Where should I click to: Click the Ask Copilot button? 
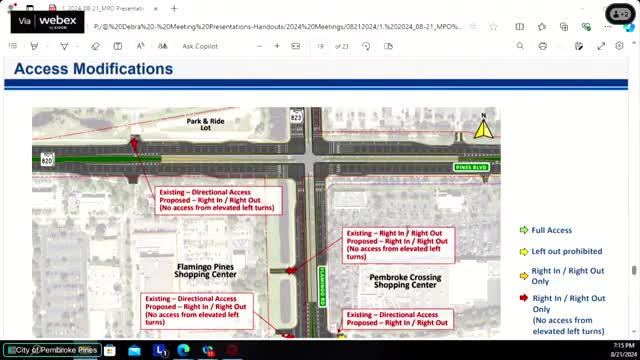coord(200,46)
